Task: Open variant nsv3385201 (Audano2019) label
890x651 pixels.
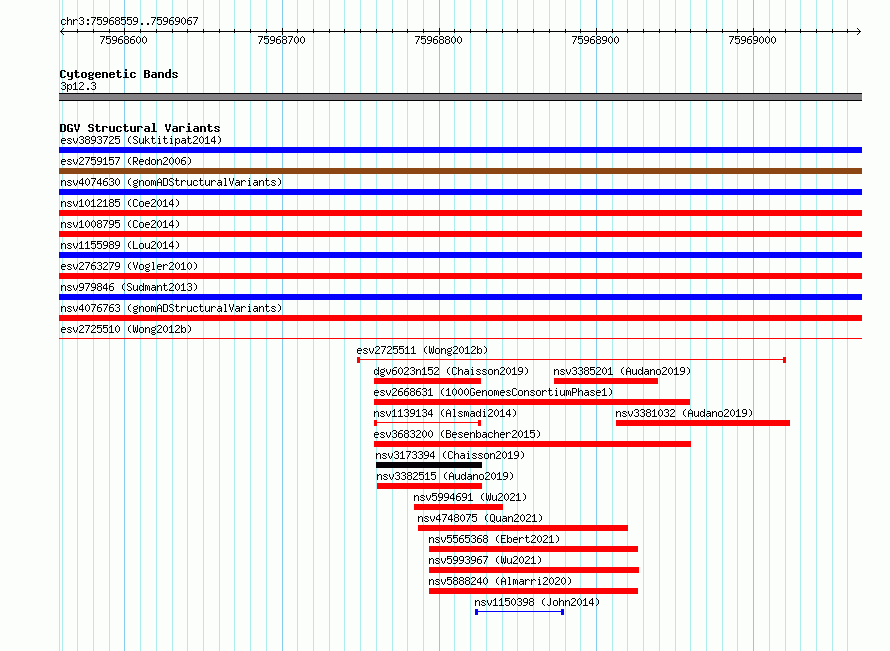Action: coord(622,371)
